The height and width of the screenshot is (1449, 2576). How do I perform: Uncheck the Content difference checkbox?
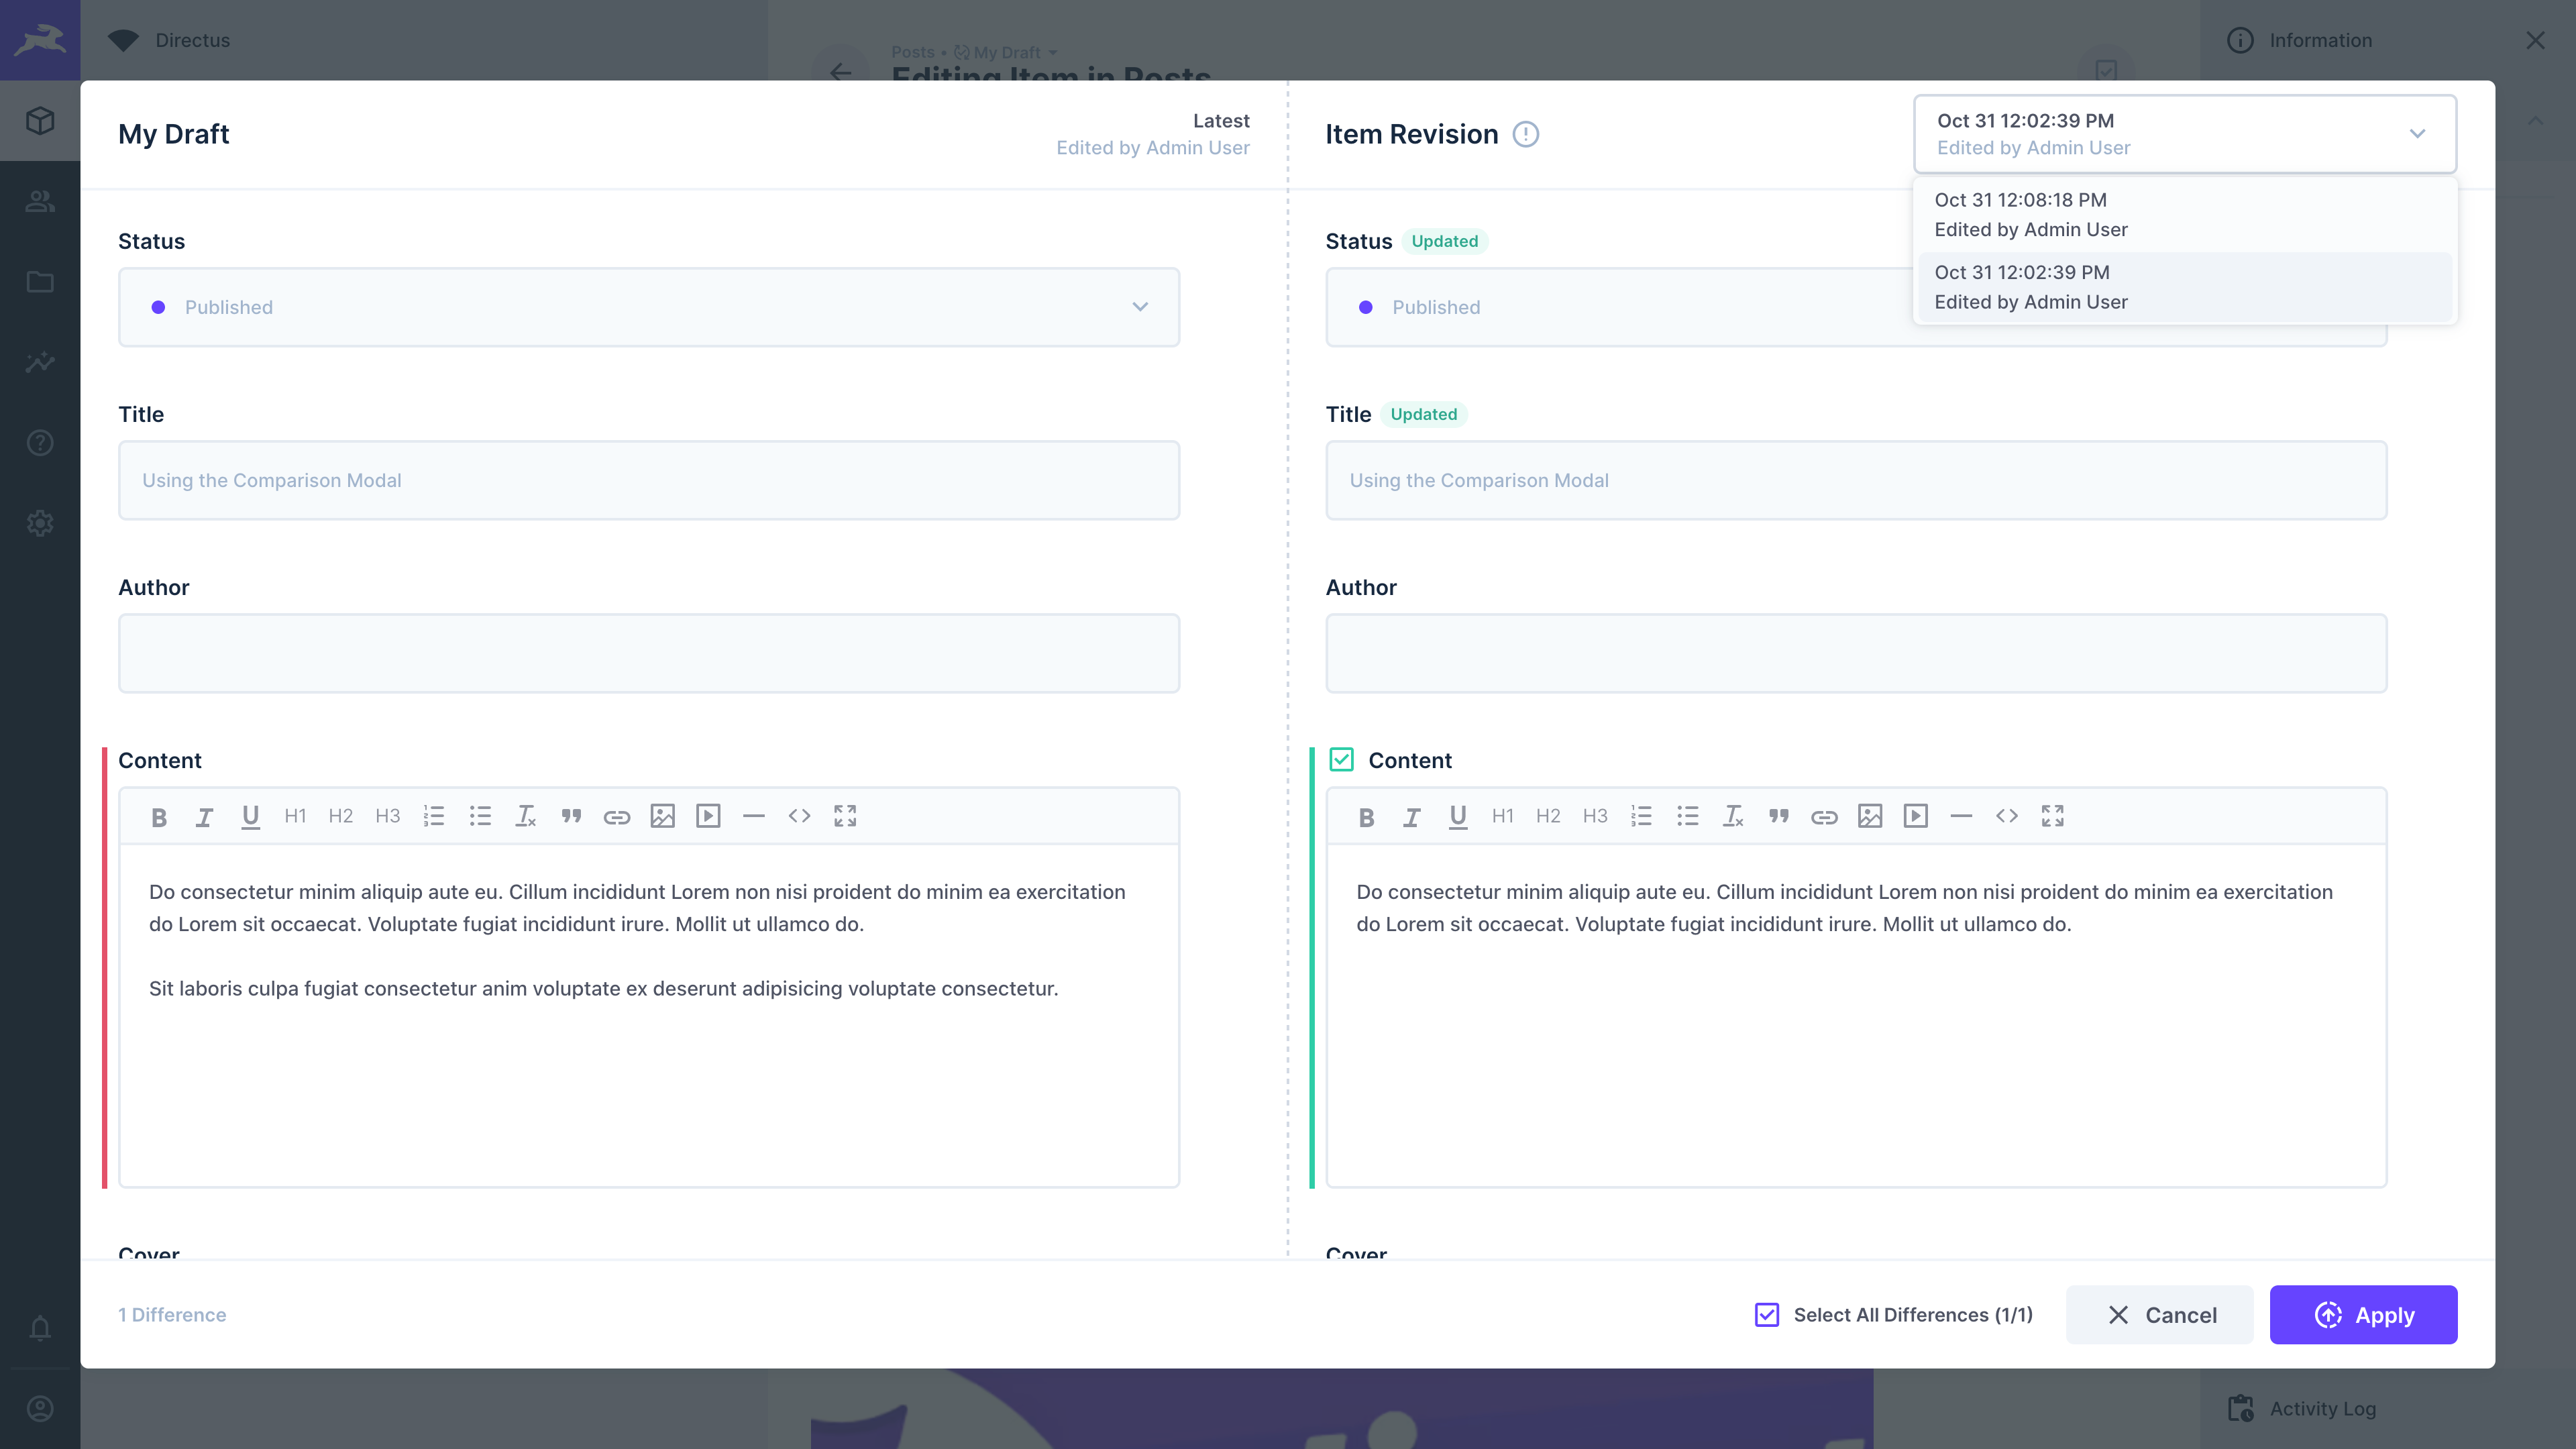click(1341, 760)
